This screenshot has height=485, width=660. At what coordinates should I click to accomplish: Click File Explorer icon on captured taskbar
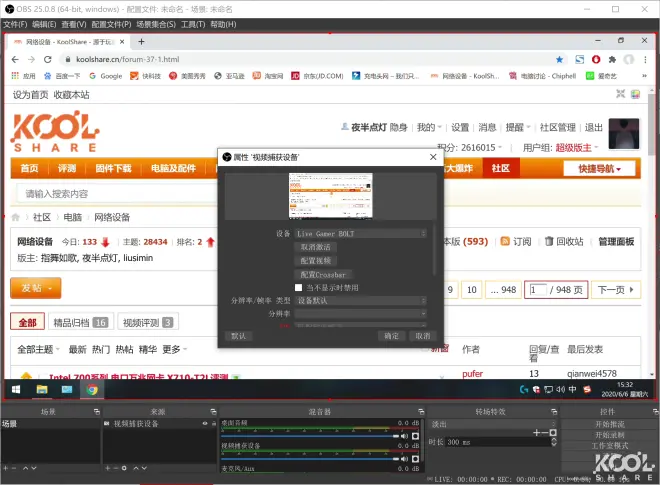pos(42,389)
